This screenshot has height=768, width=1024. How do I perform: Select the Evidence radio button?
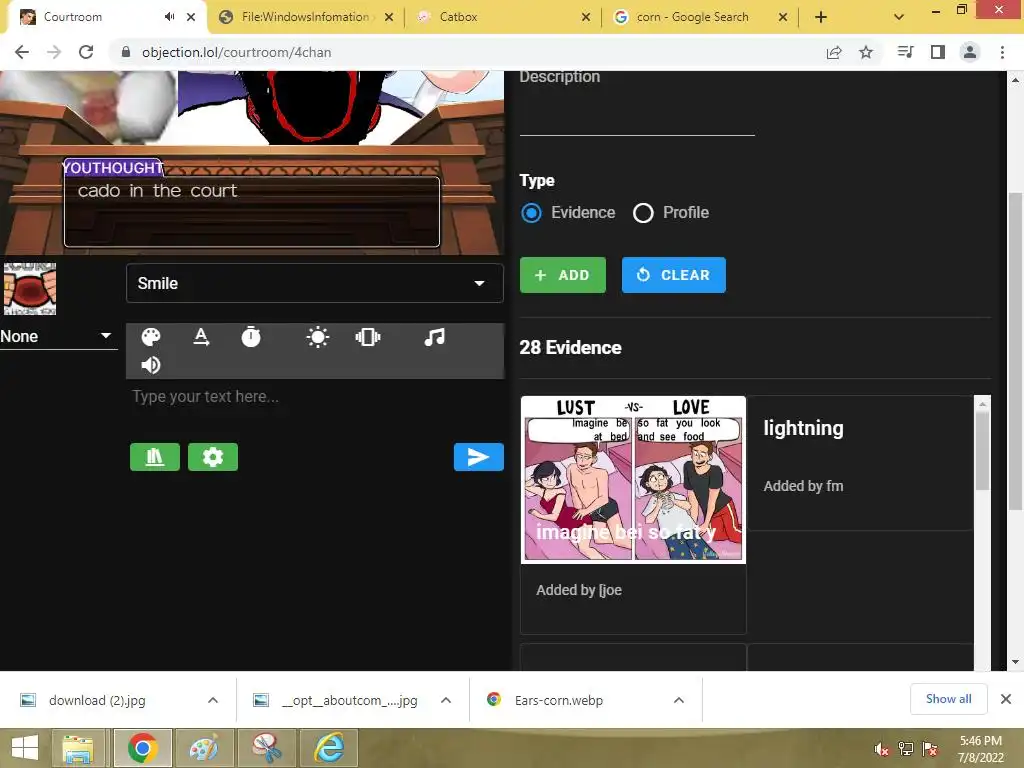tap(531, 213)
